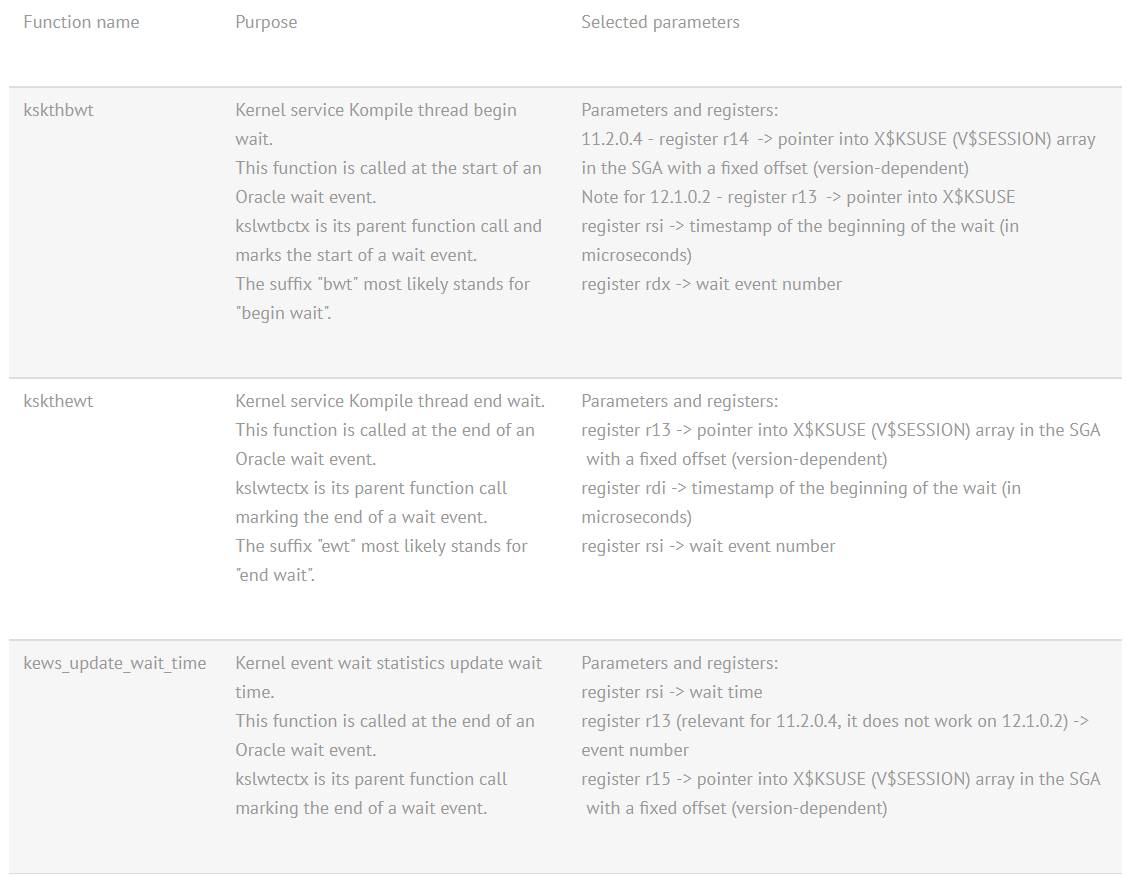
Task: Select the kskthewt function name cell
Action: click(58, 401)
